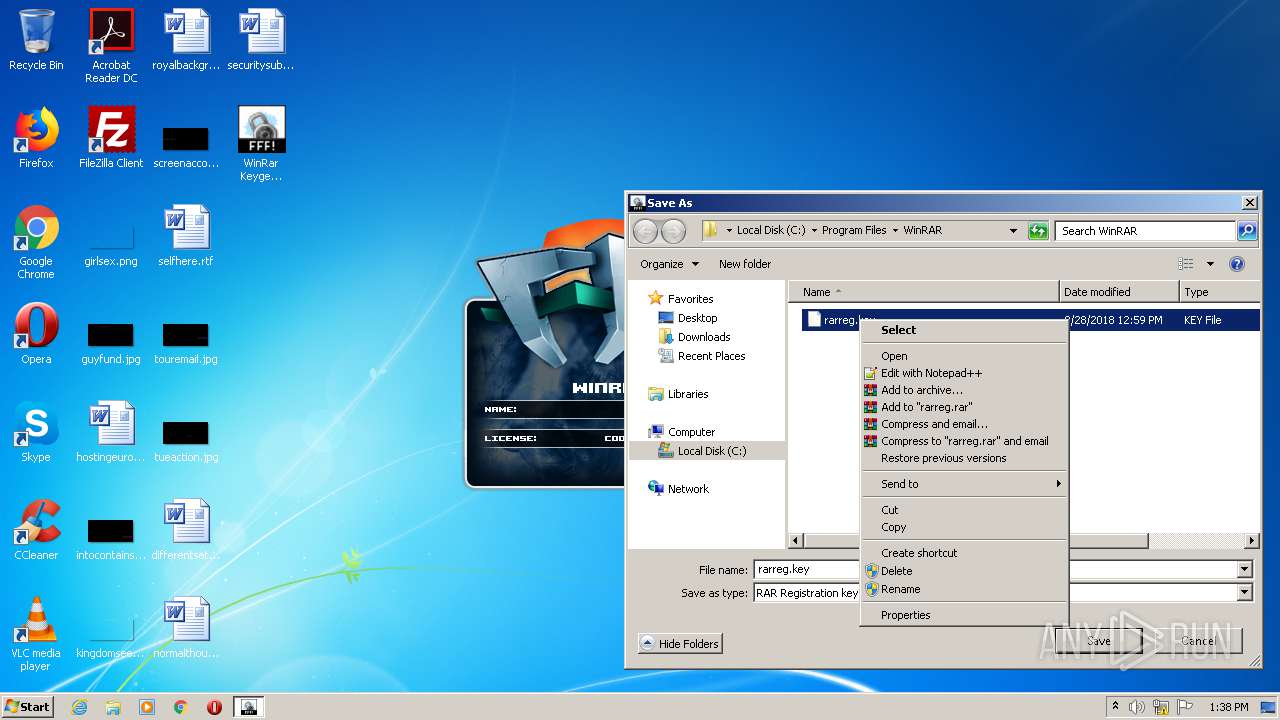The height and width of the screenshot is (720, 1280).
Task: Select the securitysub document icon
Action: point(261,40)
